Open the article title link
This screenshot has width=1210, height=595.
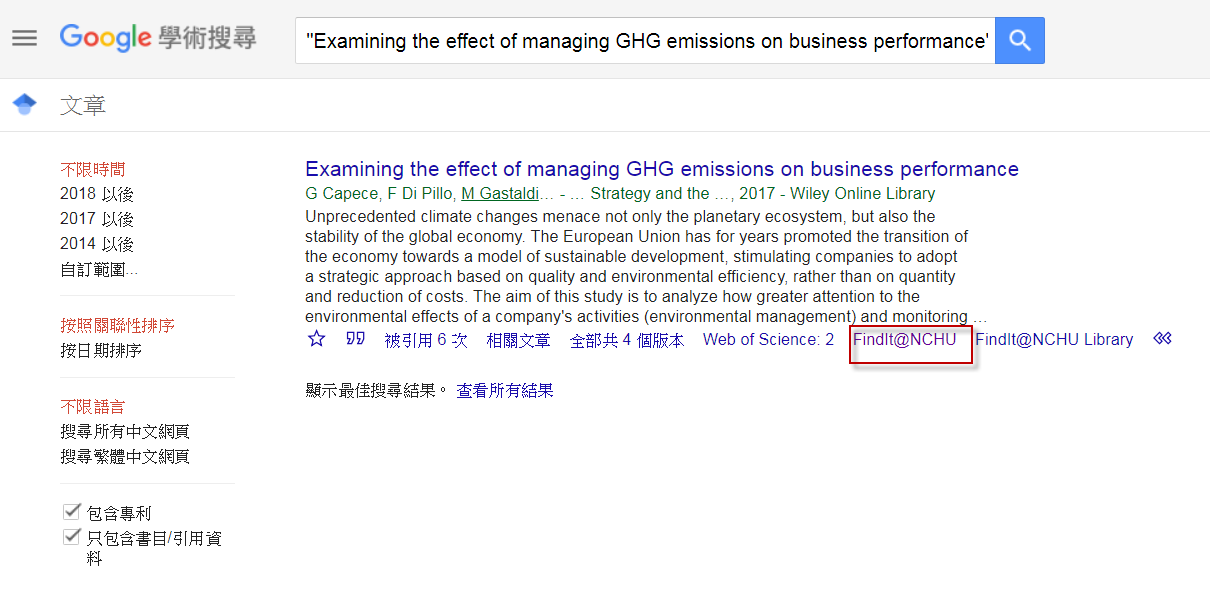coord(662,169)
